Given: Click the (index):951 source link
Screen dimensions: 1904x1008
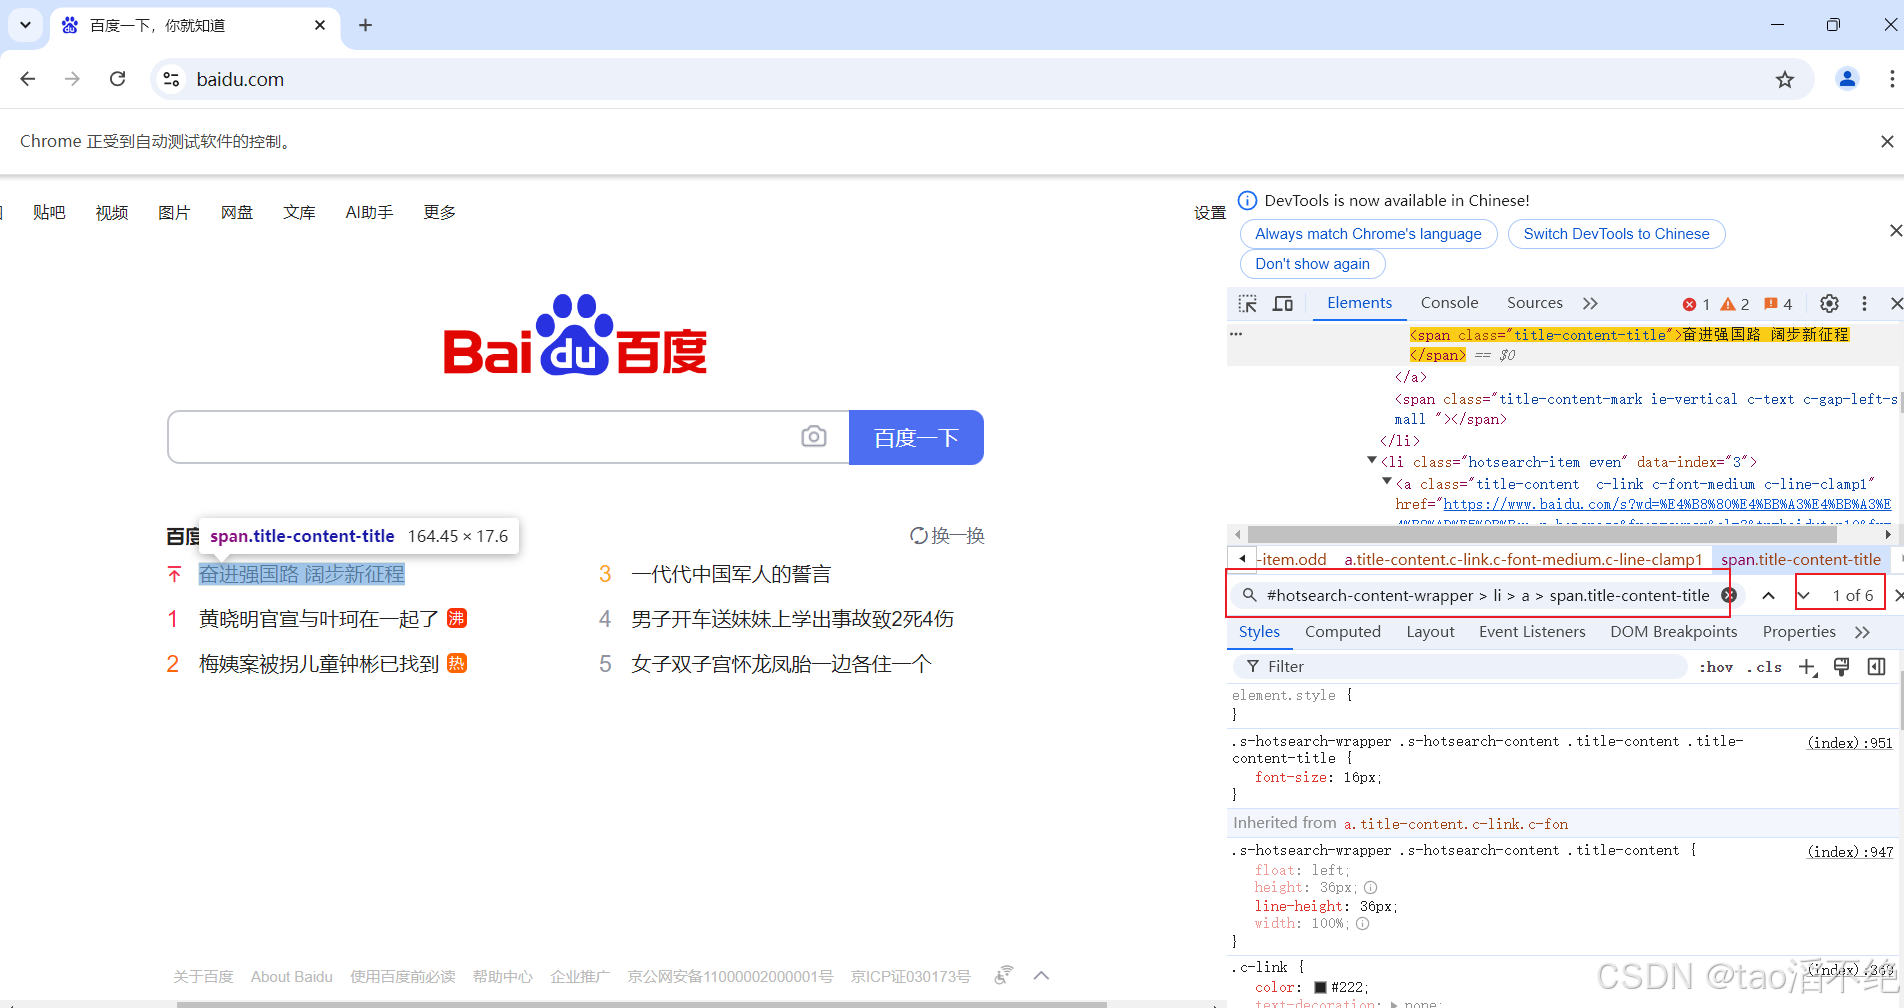Looking at the screenshot, I should coord(1849,742).
